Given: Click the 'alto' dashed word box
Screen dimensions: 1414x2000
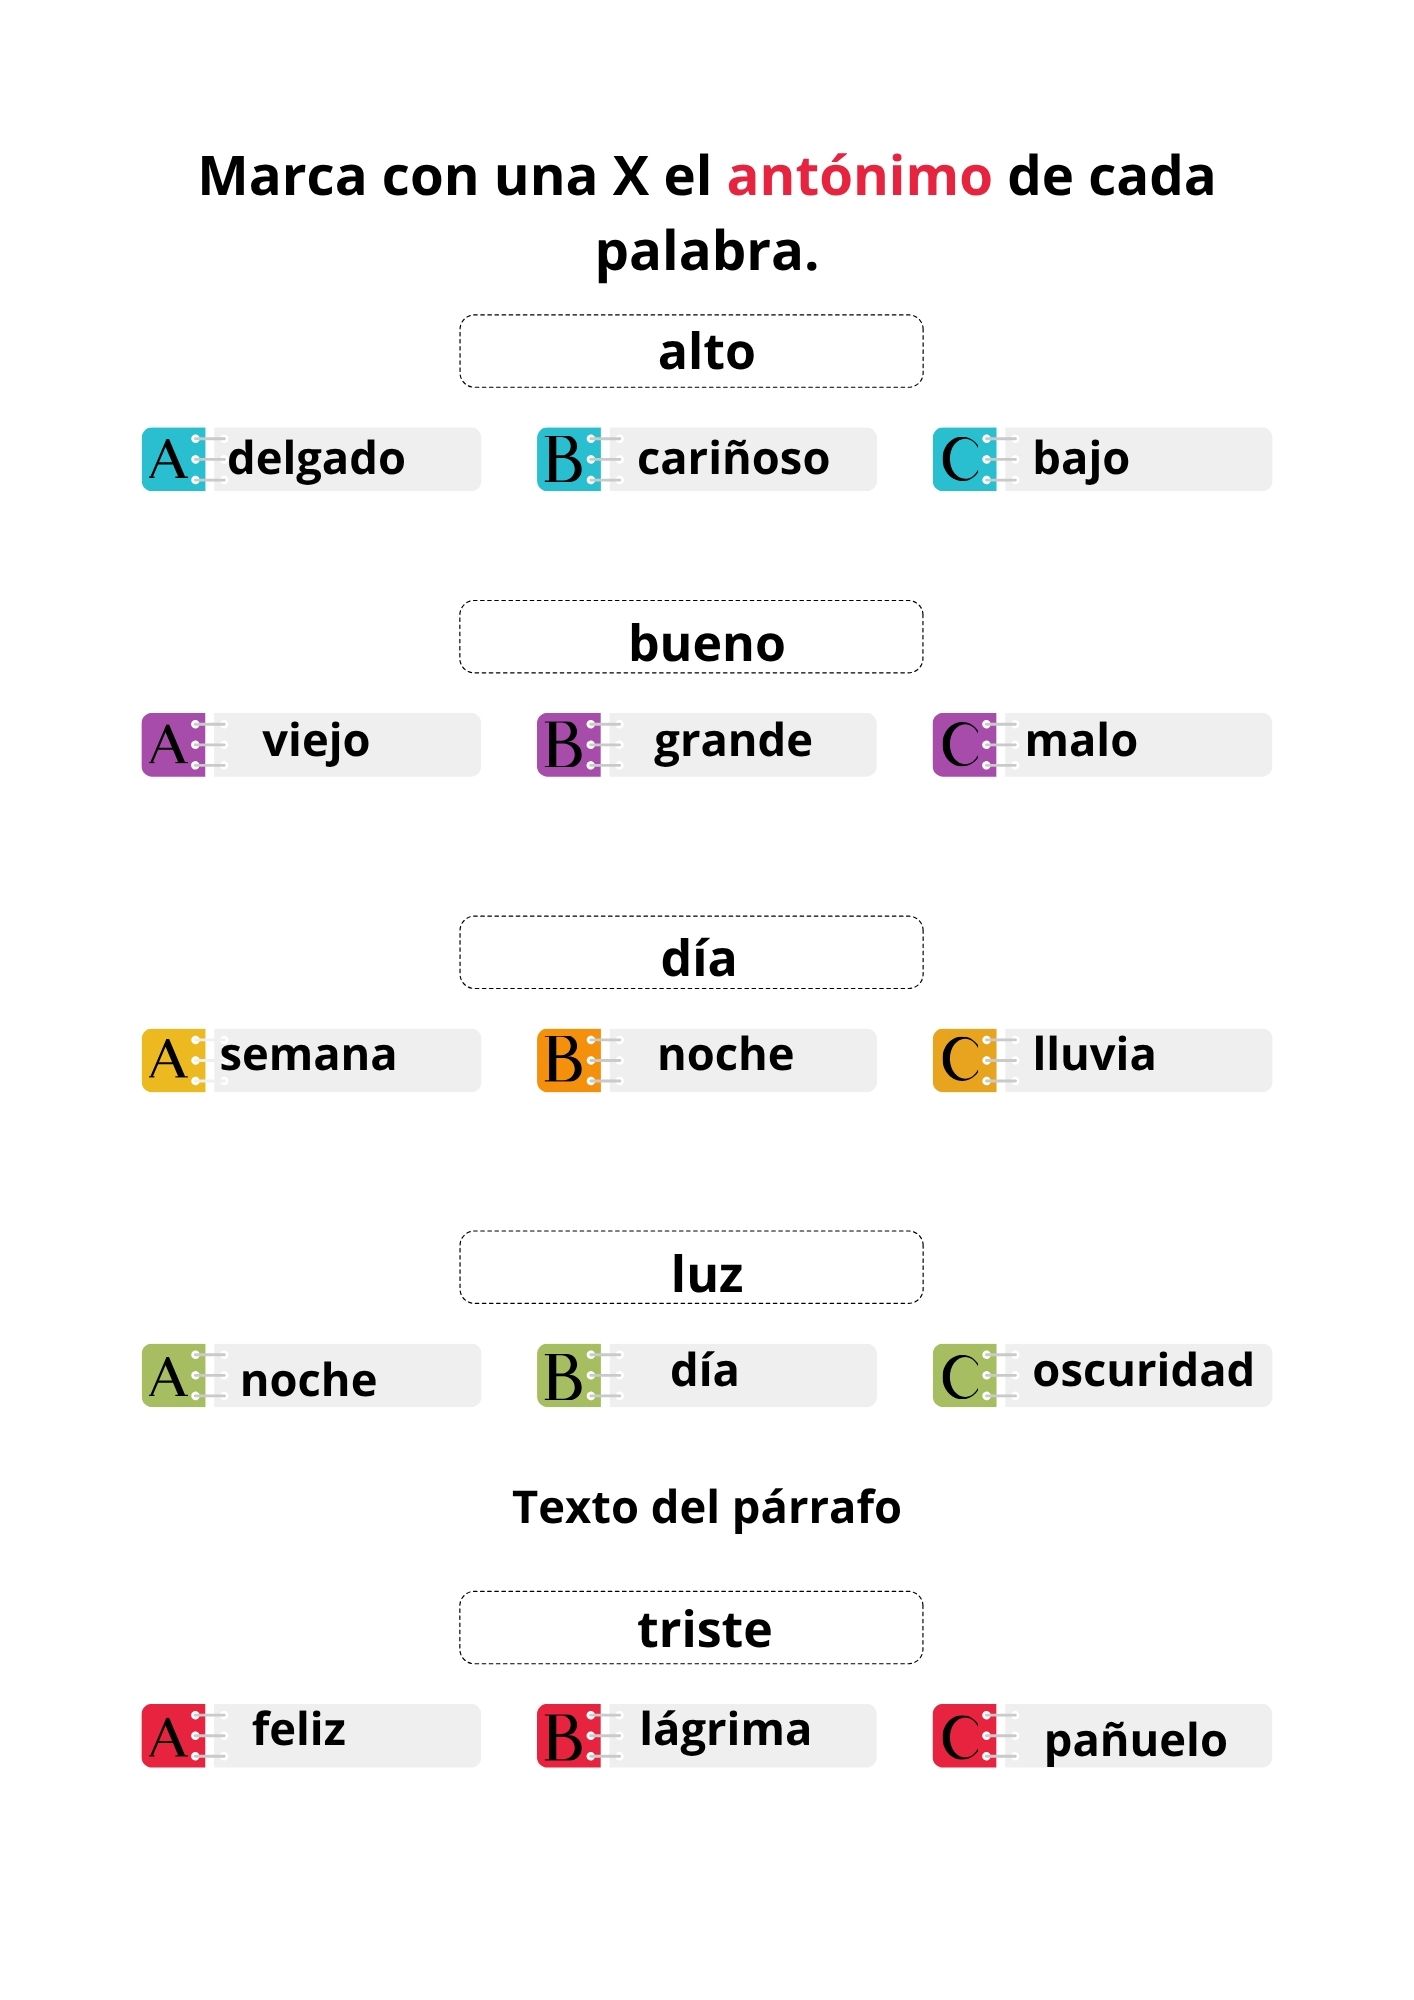Looking at the screenshot, I should point(691,351).
